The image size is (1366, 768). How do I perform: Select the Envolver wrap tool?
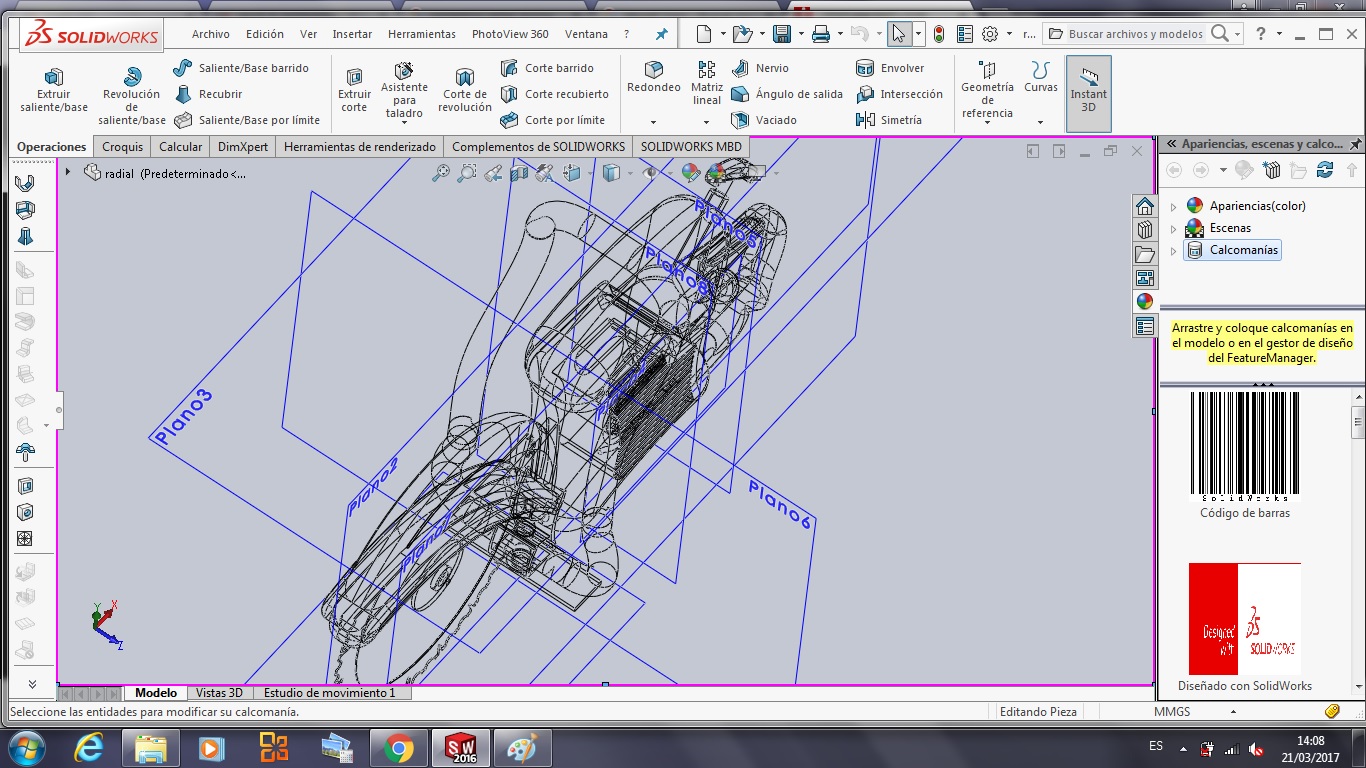[890, 68]
